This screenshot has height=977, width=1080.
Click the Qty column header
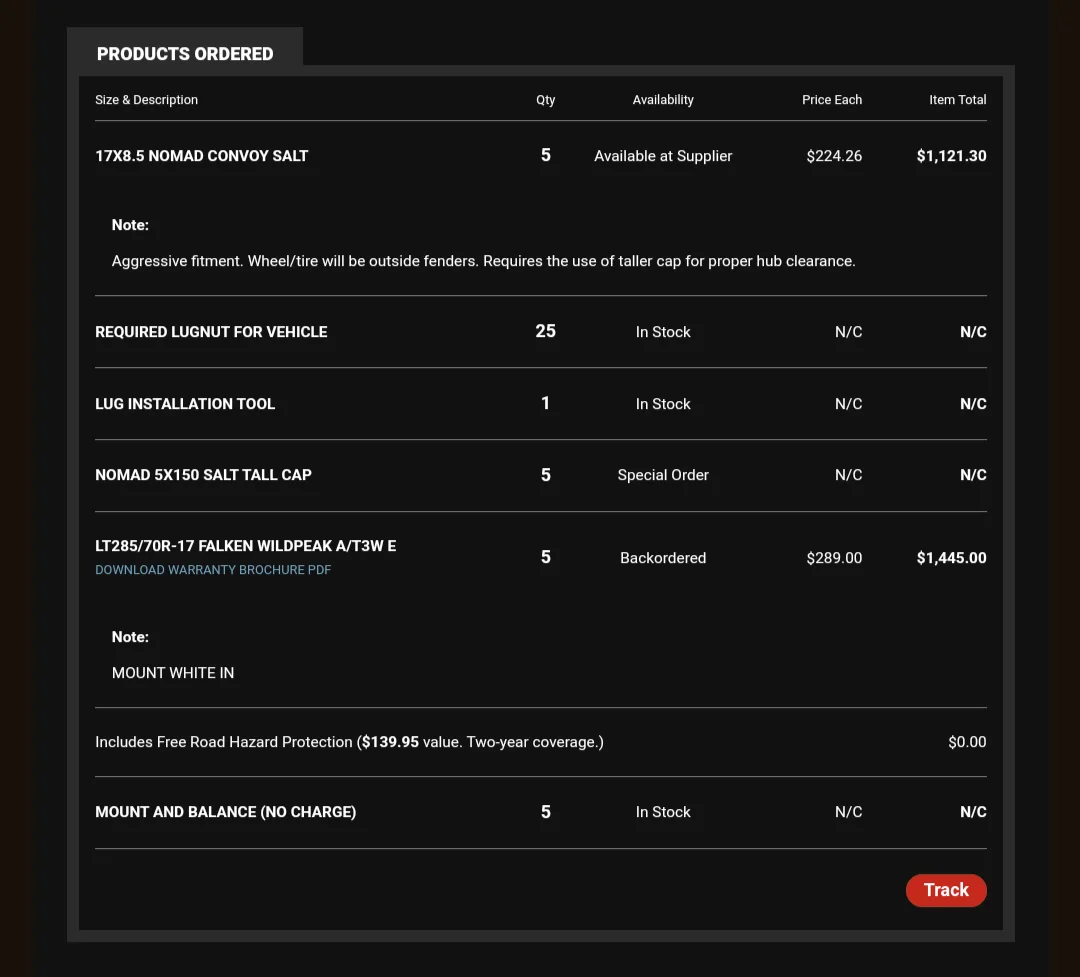click(545, 100)
